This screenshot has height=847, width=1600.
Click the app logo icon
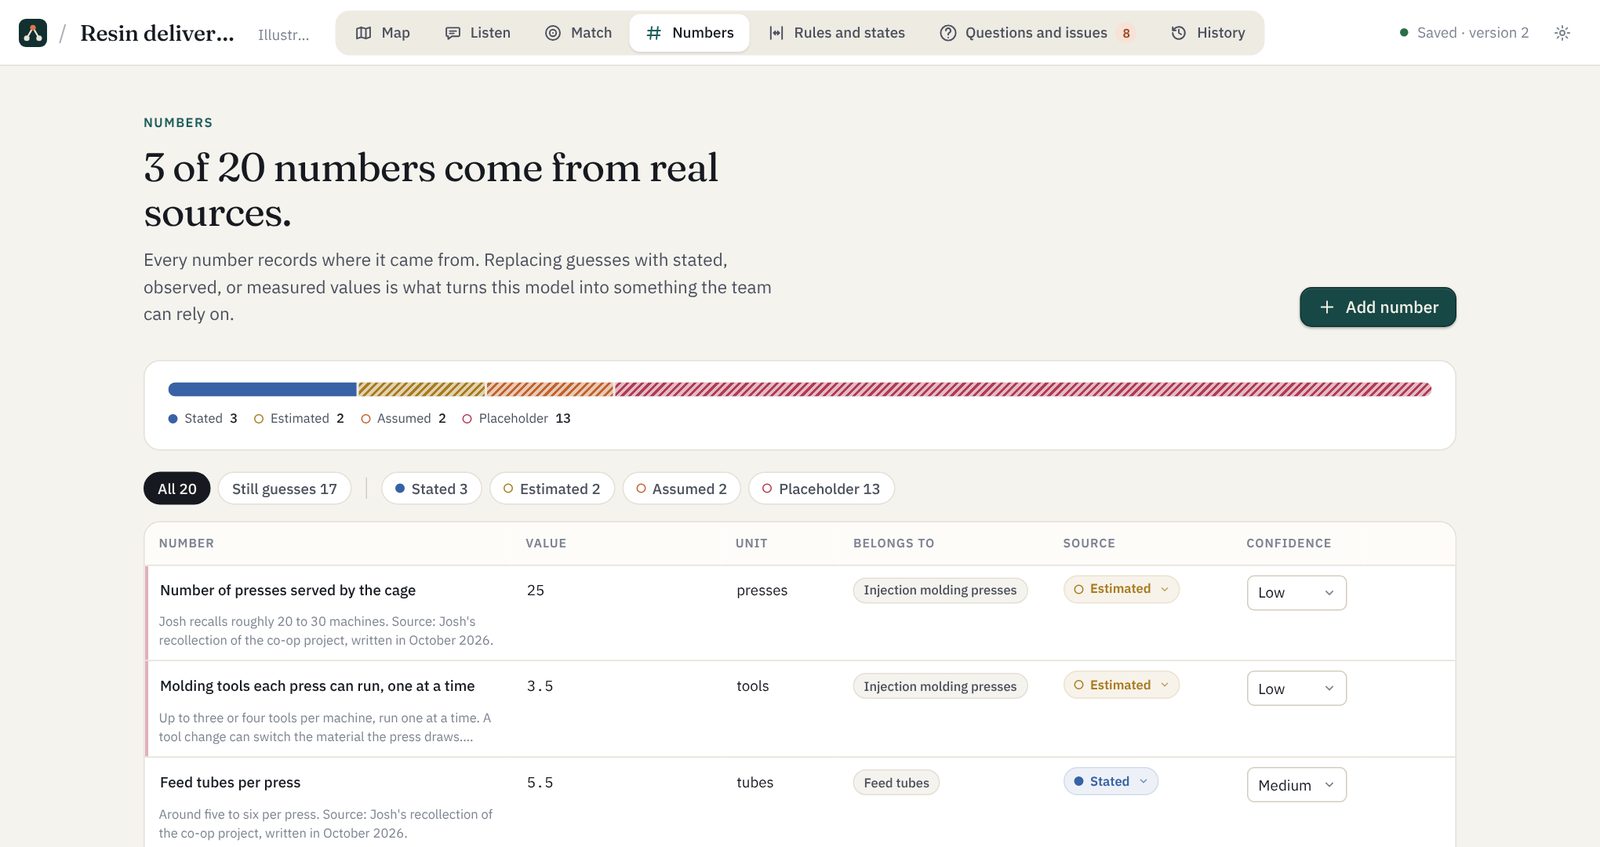tap(33, 33)
